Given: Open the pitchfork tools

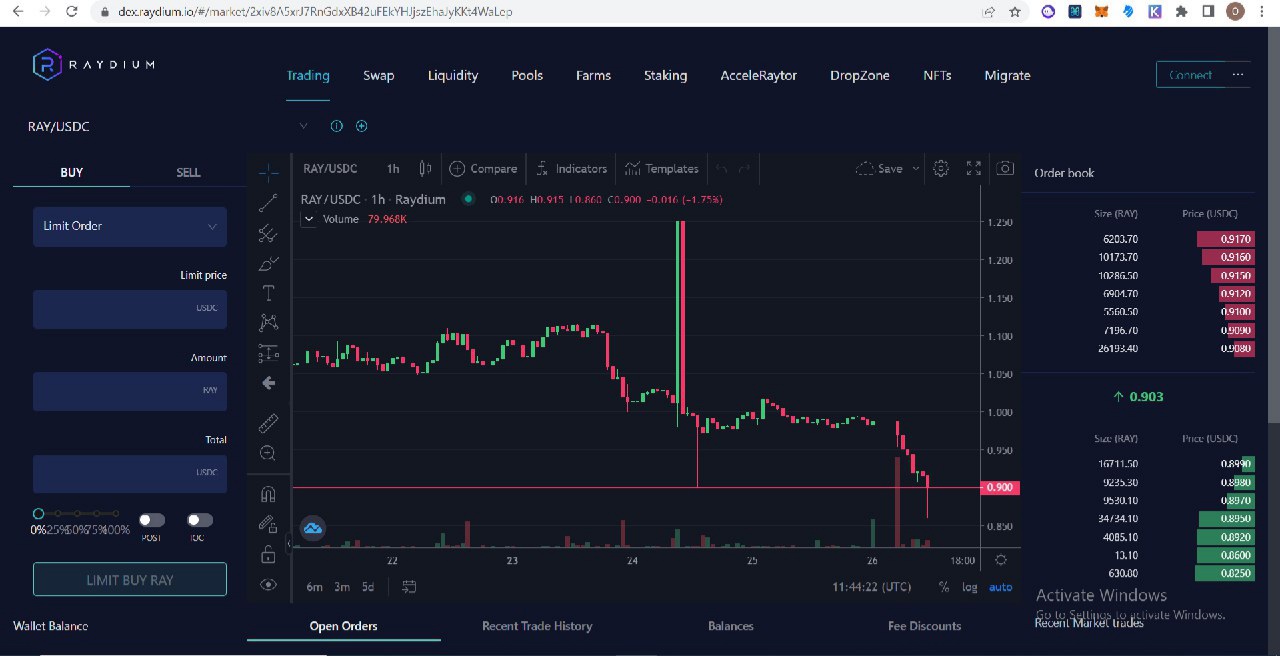Looking at the screenshot, I should click(x=268, y=233).
